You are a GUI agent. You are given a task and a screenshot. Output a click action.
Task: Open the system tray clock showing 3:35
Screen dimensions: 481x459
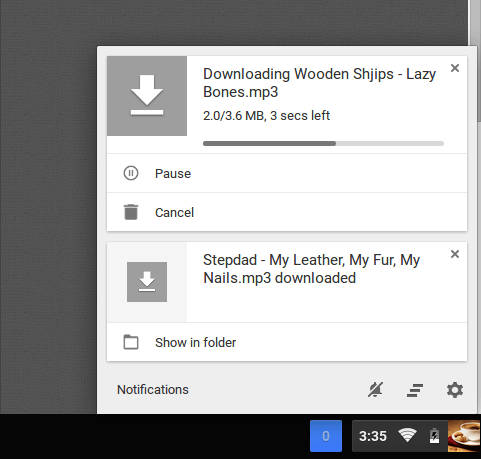[373, 436]
